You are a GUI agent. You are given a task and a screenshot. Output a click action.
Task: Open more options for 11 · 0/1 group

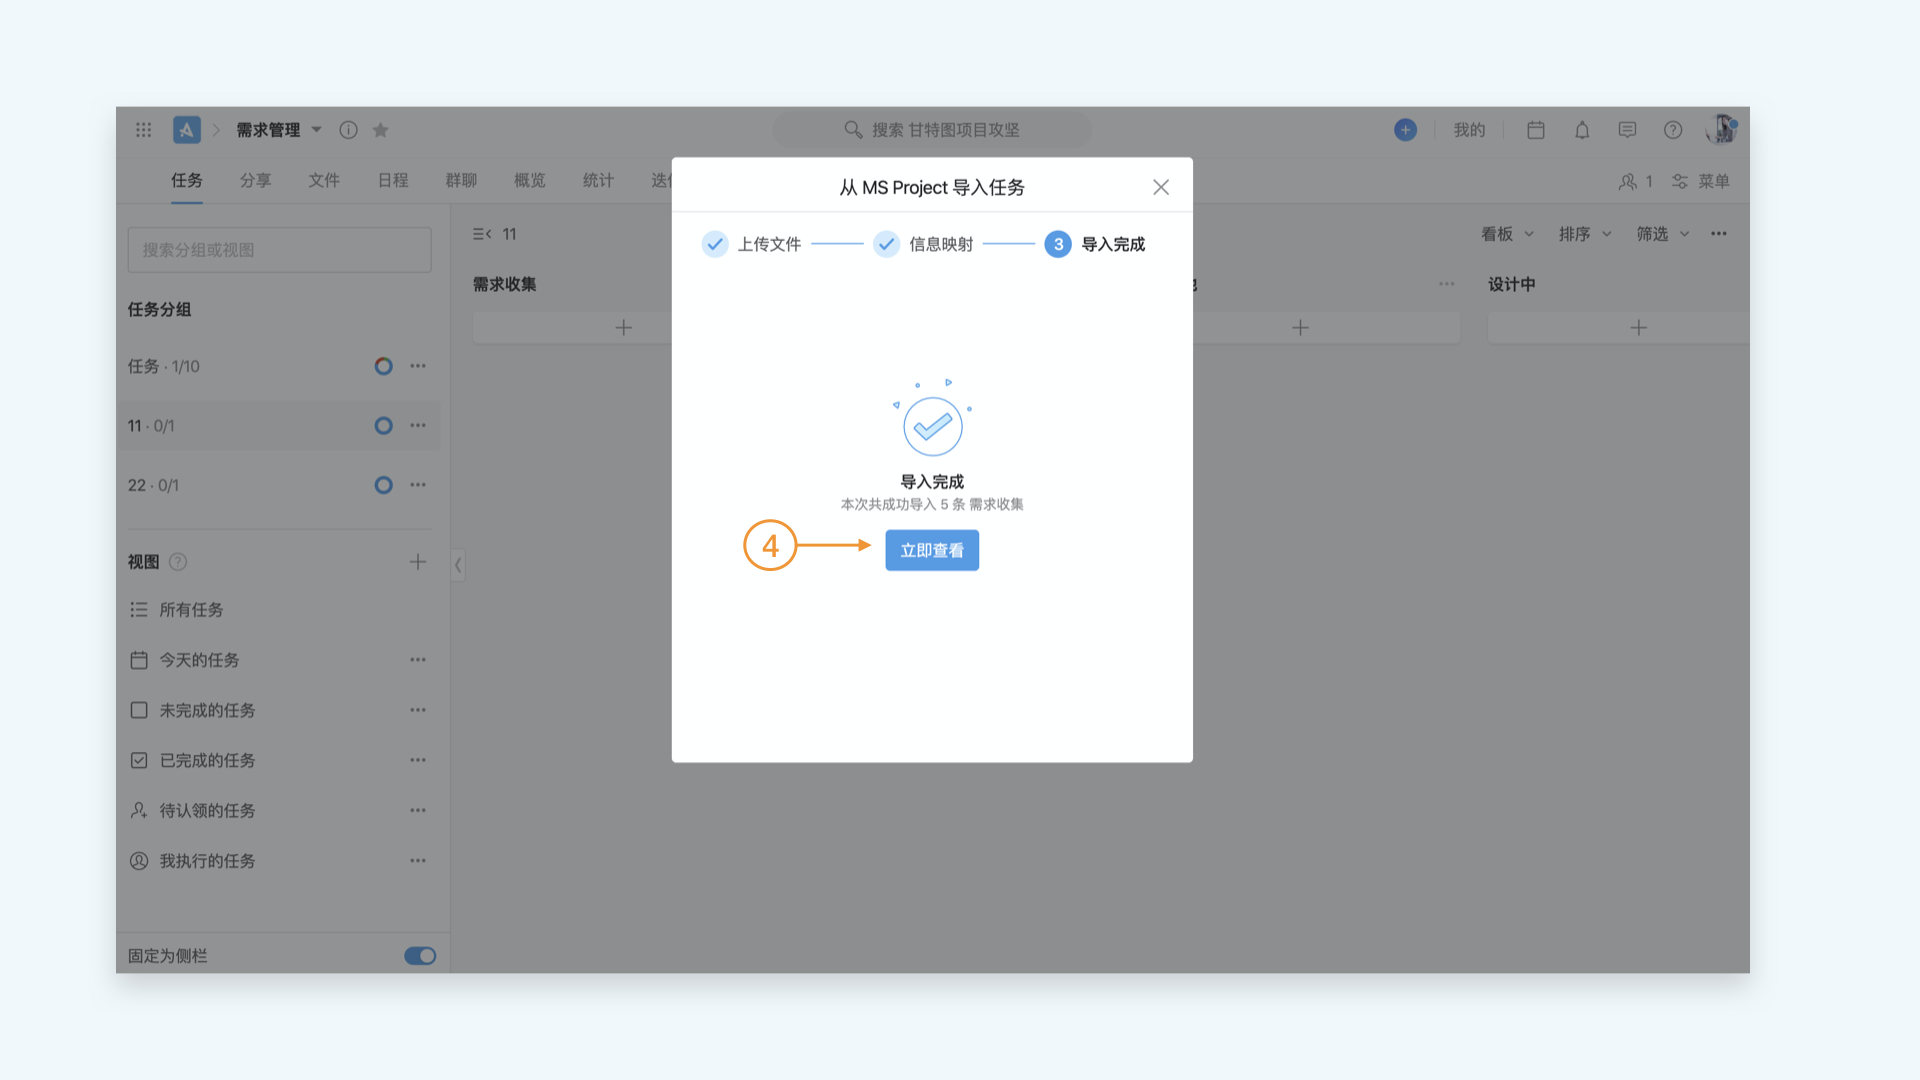pos(418,426)
